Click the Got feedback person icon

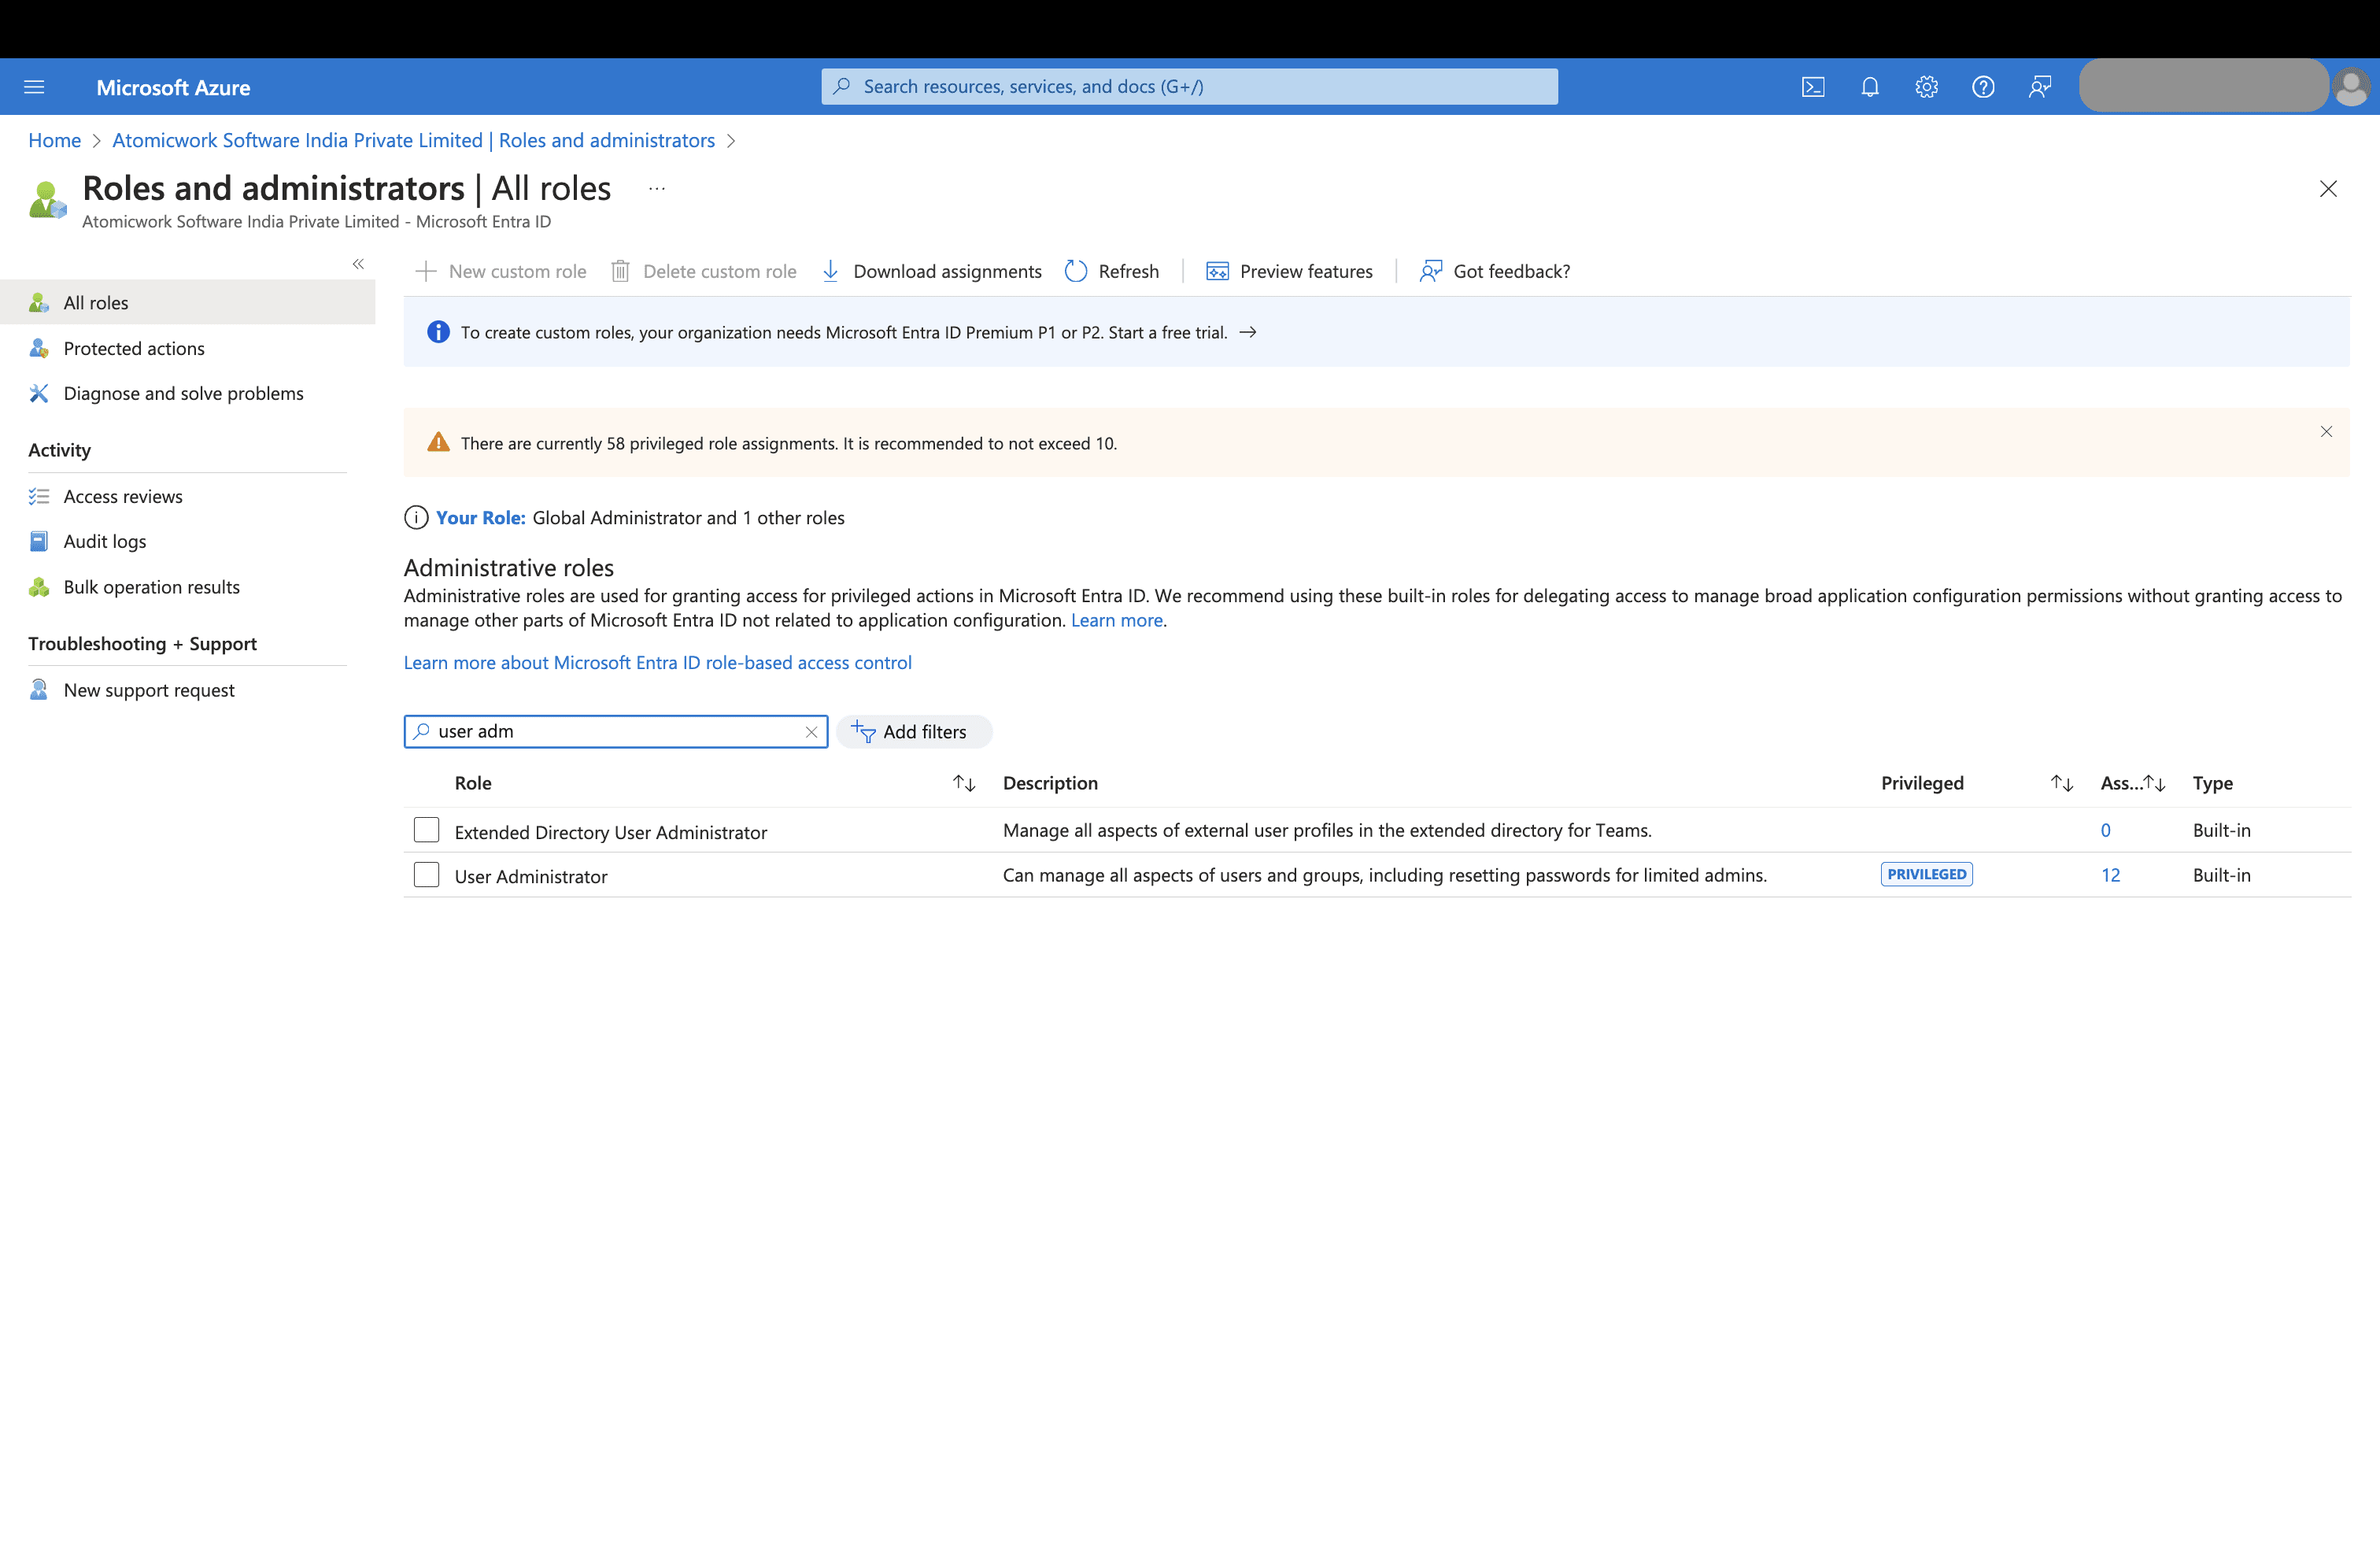(1431, 271)
